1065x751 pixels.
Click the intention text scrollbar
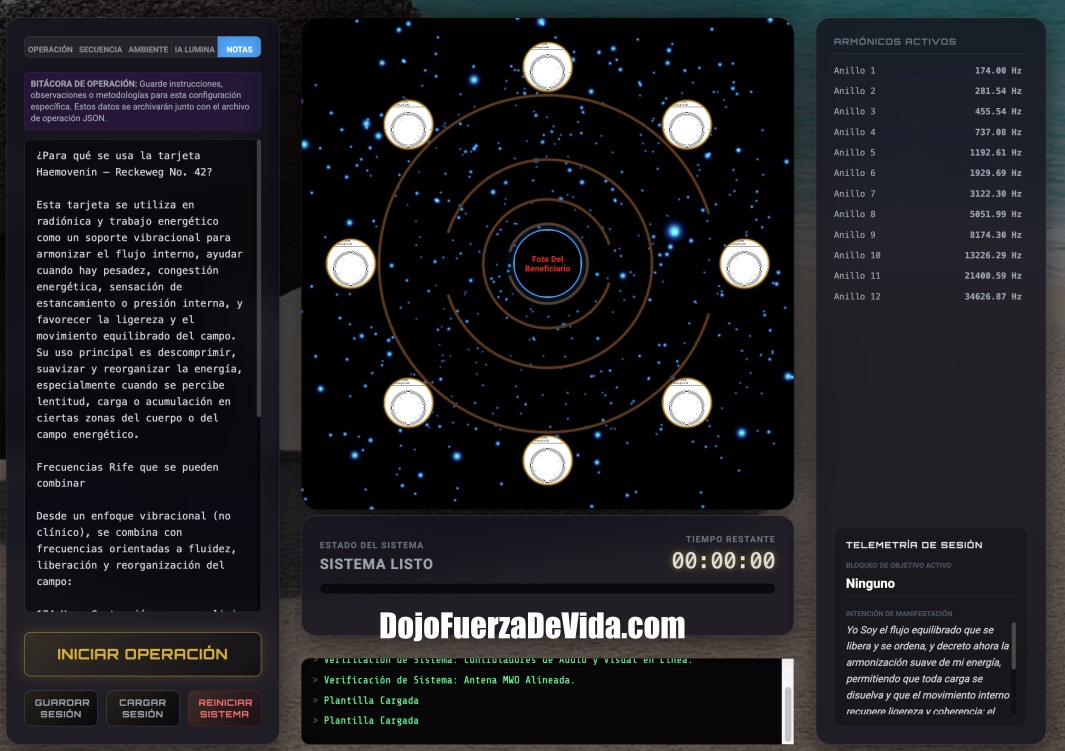click(1014, 645)
